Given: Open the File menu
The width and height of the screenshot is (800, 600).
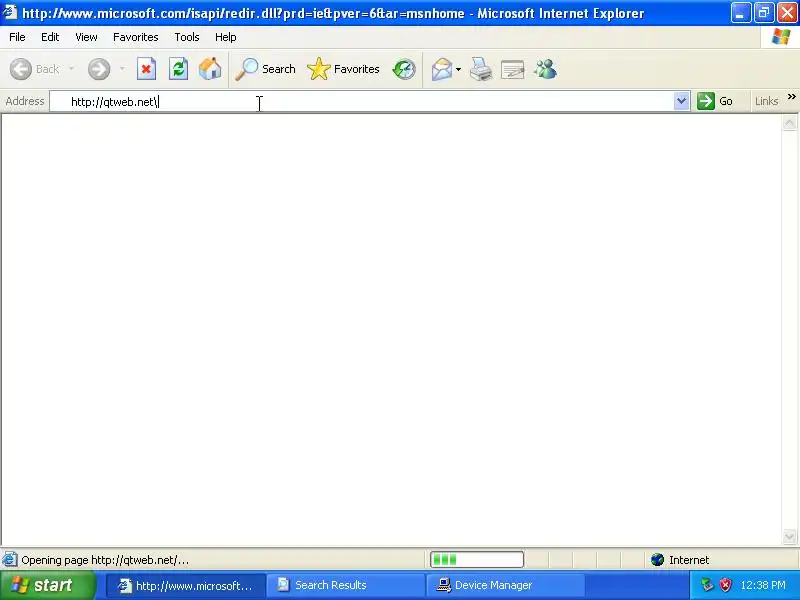Looking at the screenshot, I should [x=17, y=37].
